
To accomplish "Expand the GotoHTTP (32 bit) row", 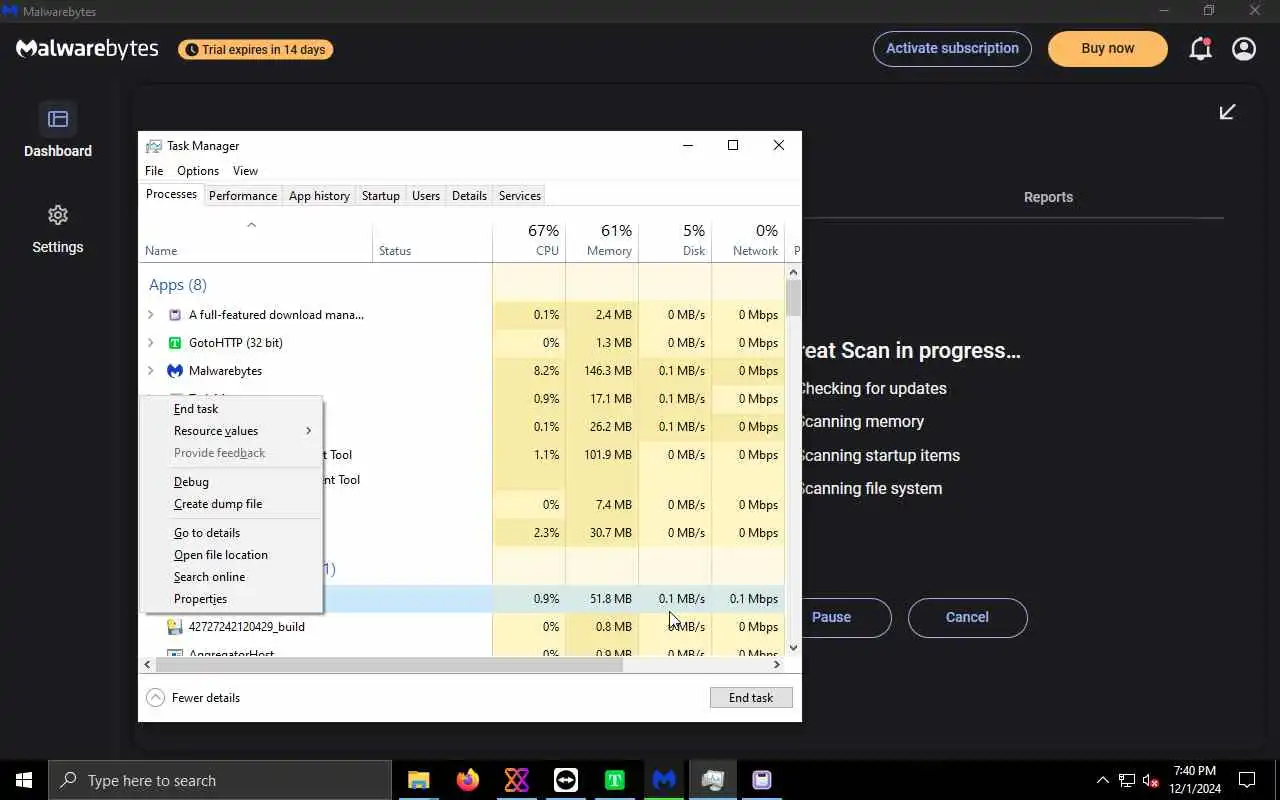I will click(151, 343).
